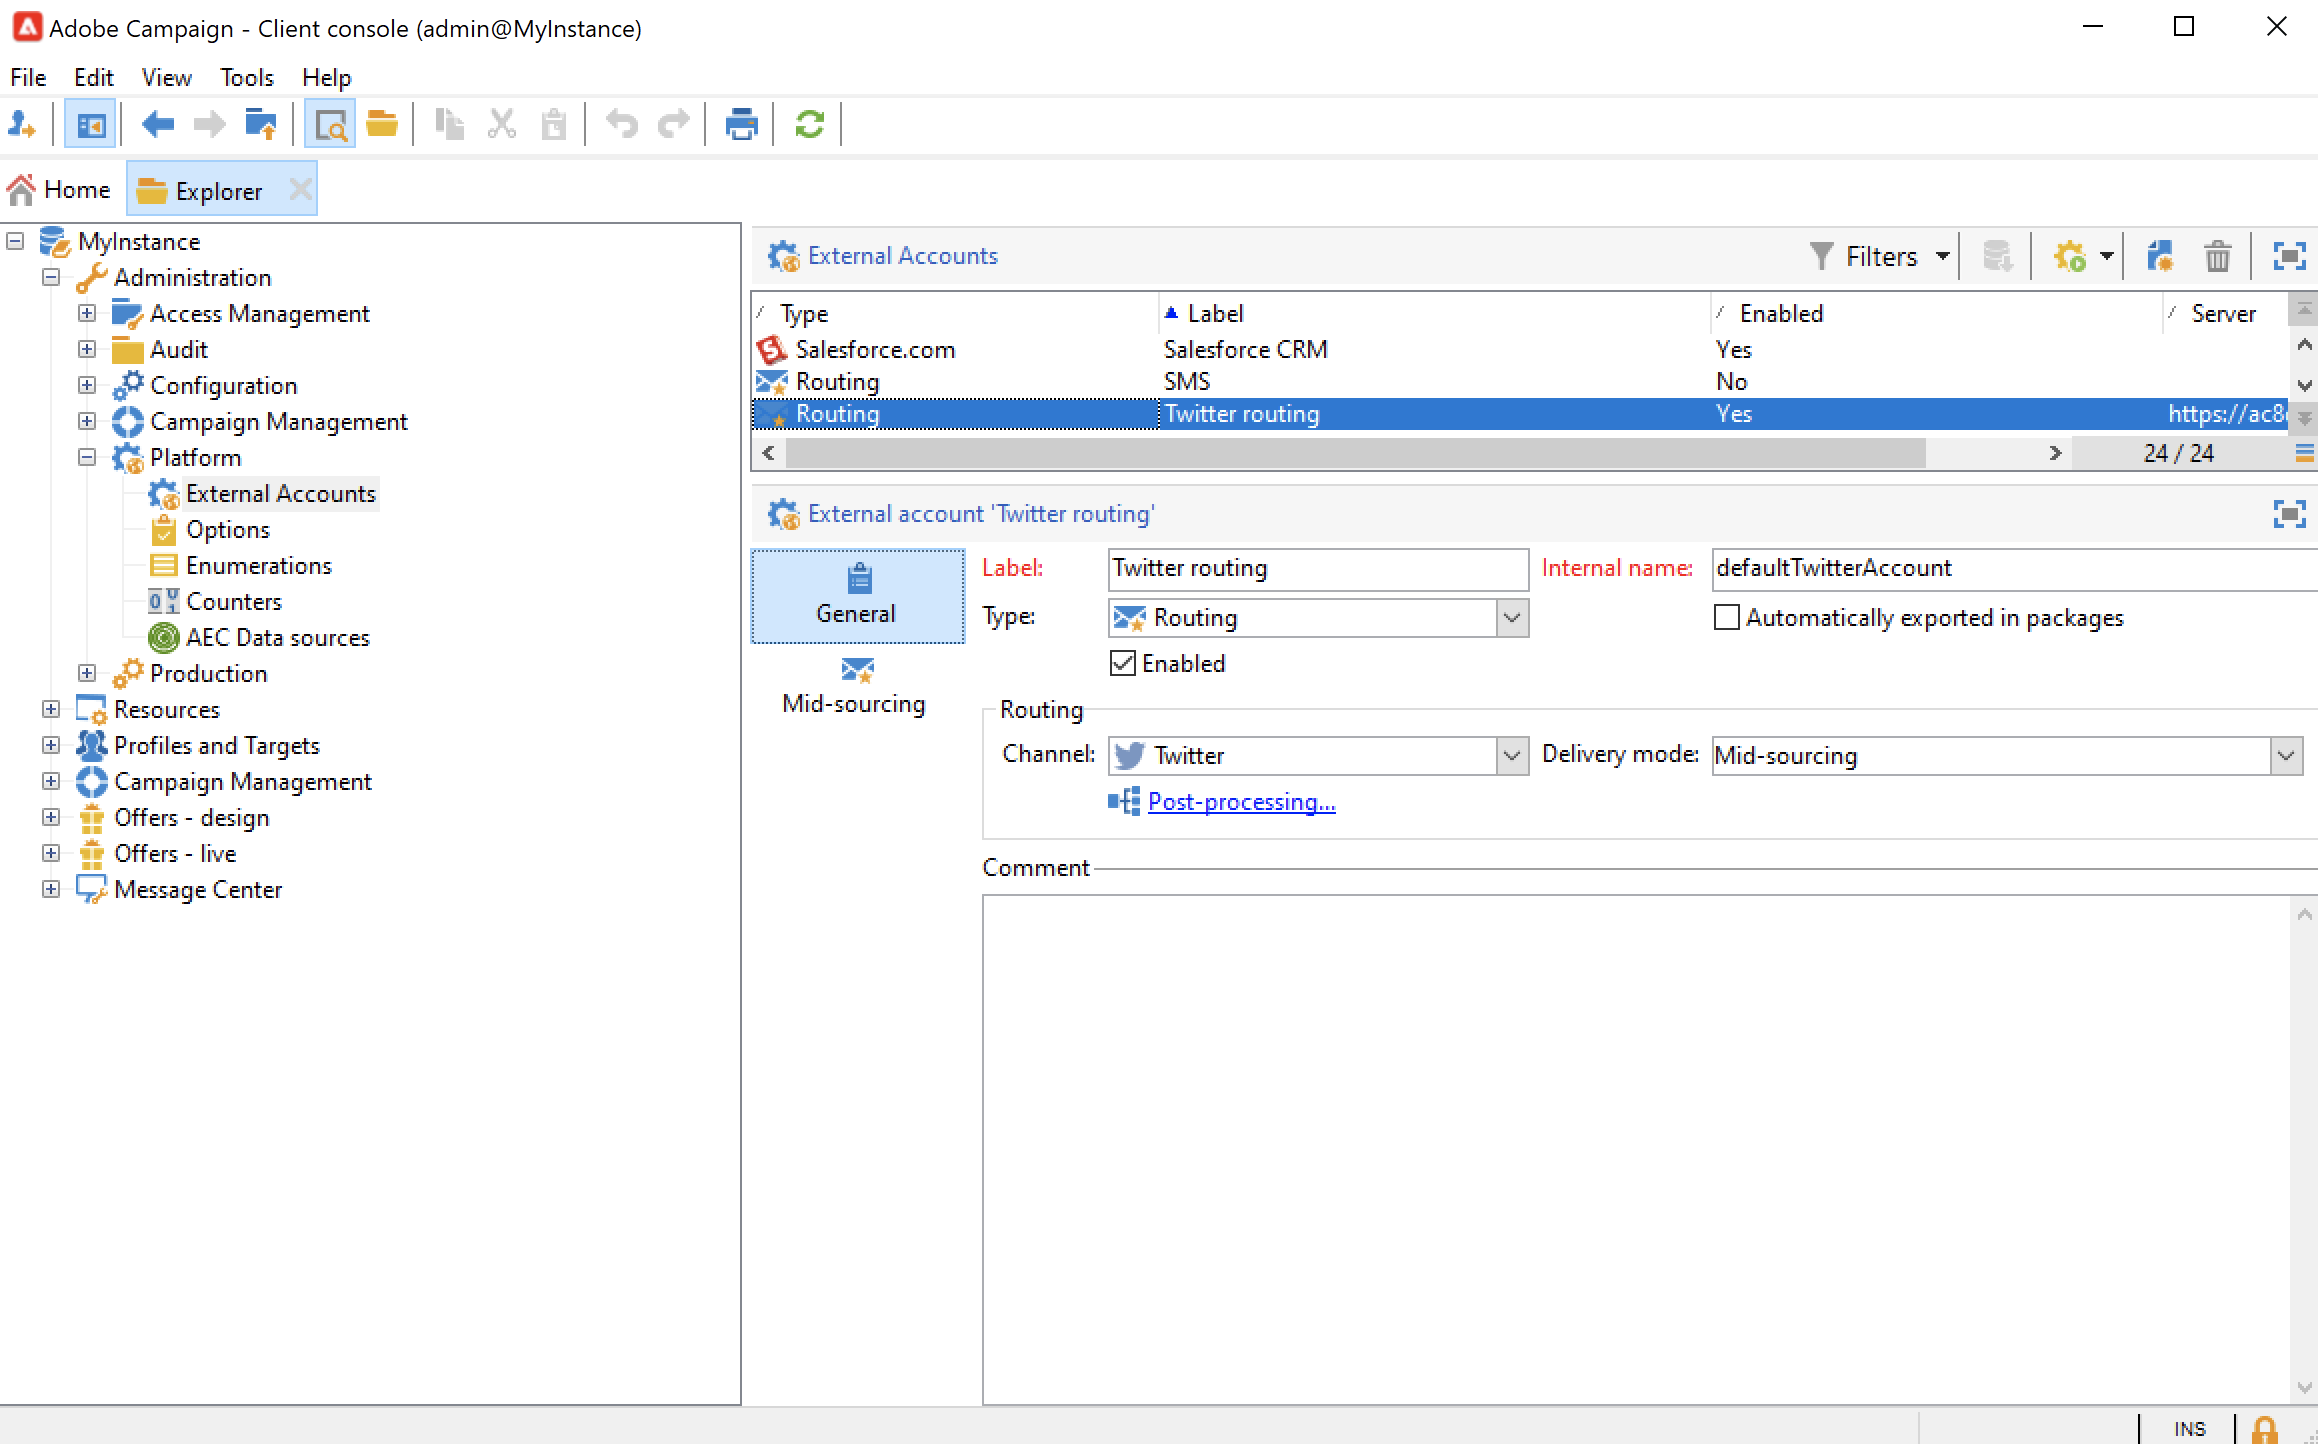
Task: Click the horizontal scrollbar of accounts list
Action: coord(1355,453)
